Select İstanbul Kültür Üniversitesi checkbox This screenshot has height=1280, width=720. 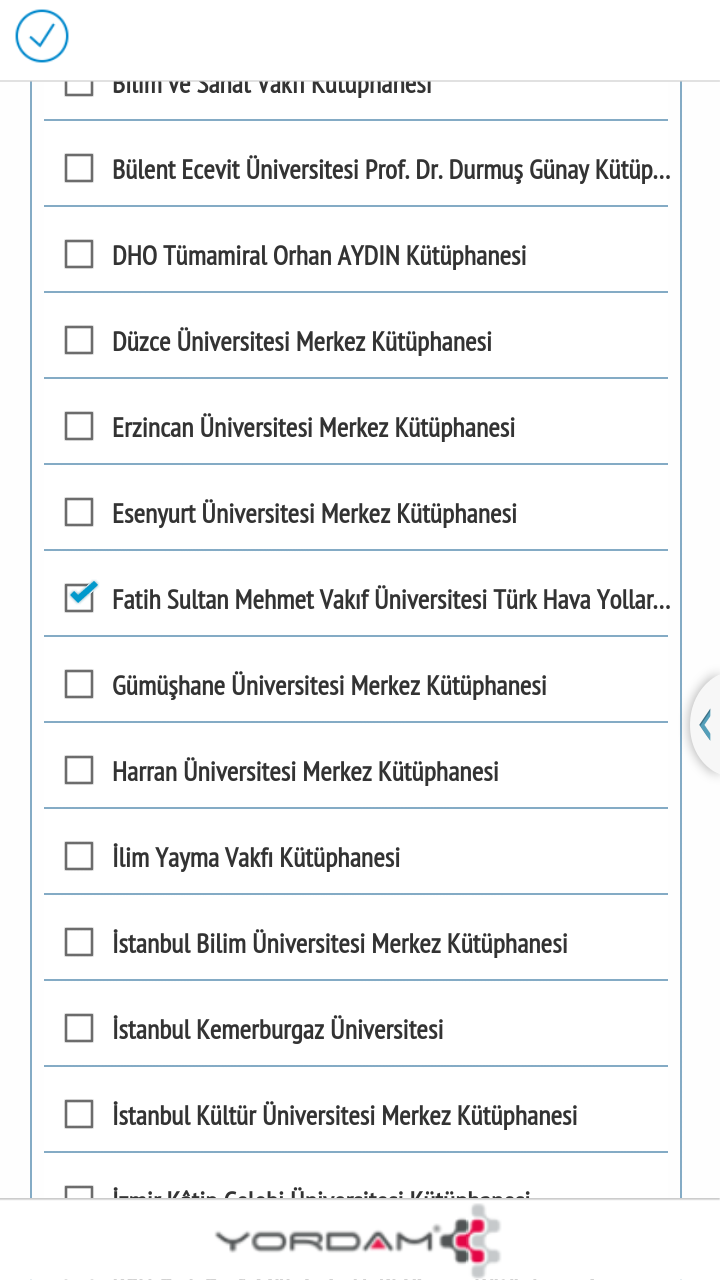(x=79, y=1115)
